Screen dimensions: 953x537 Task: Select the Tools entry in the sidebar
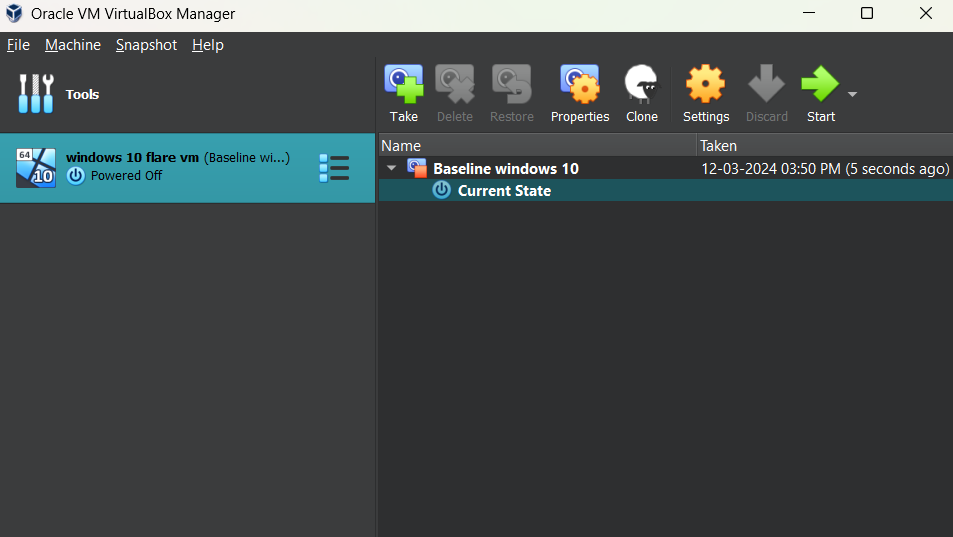point(187,94)
